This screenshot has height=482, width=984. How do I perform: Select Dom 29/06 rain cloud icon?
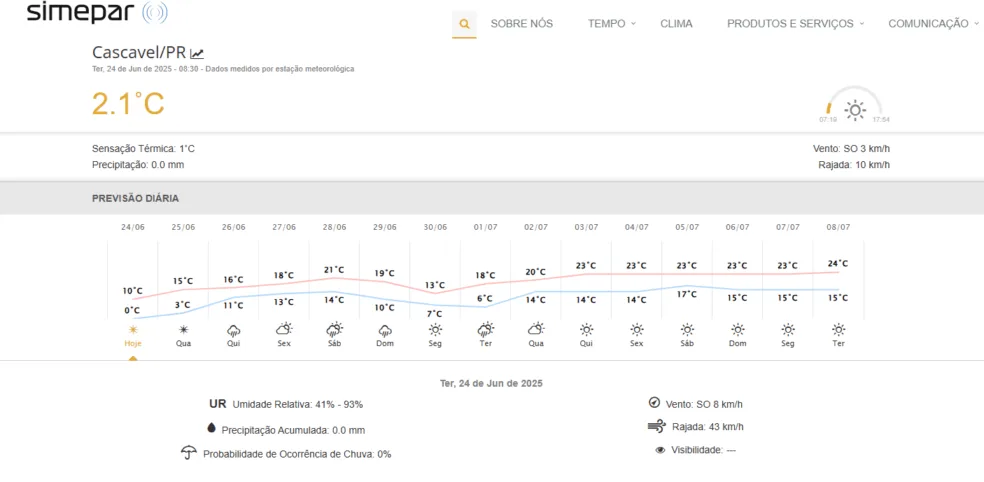[x=385, y=329]
